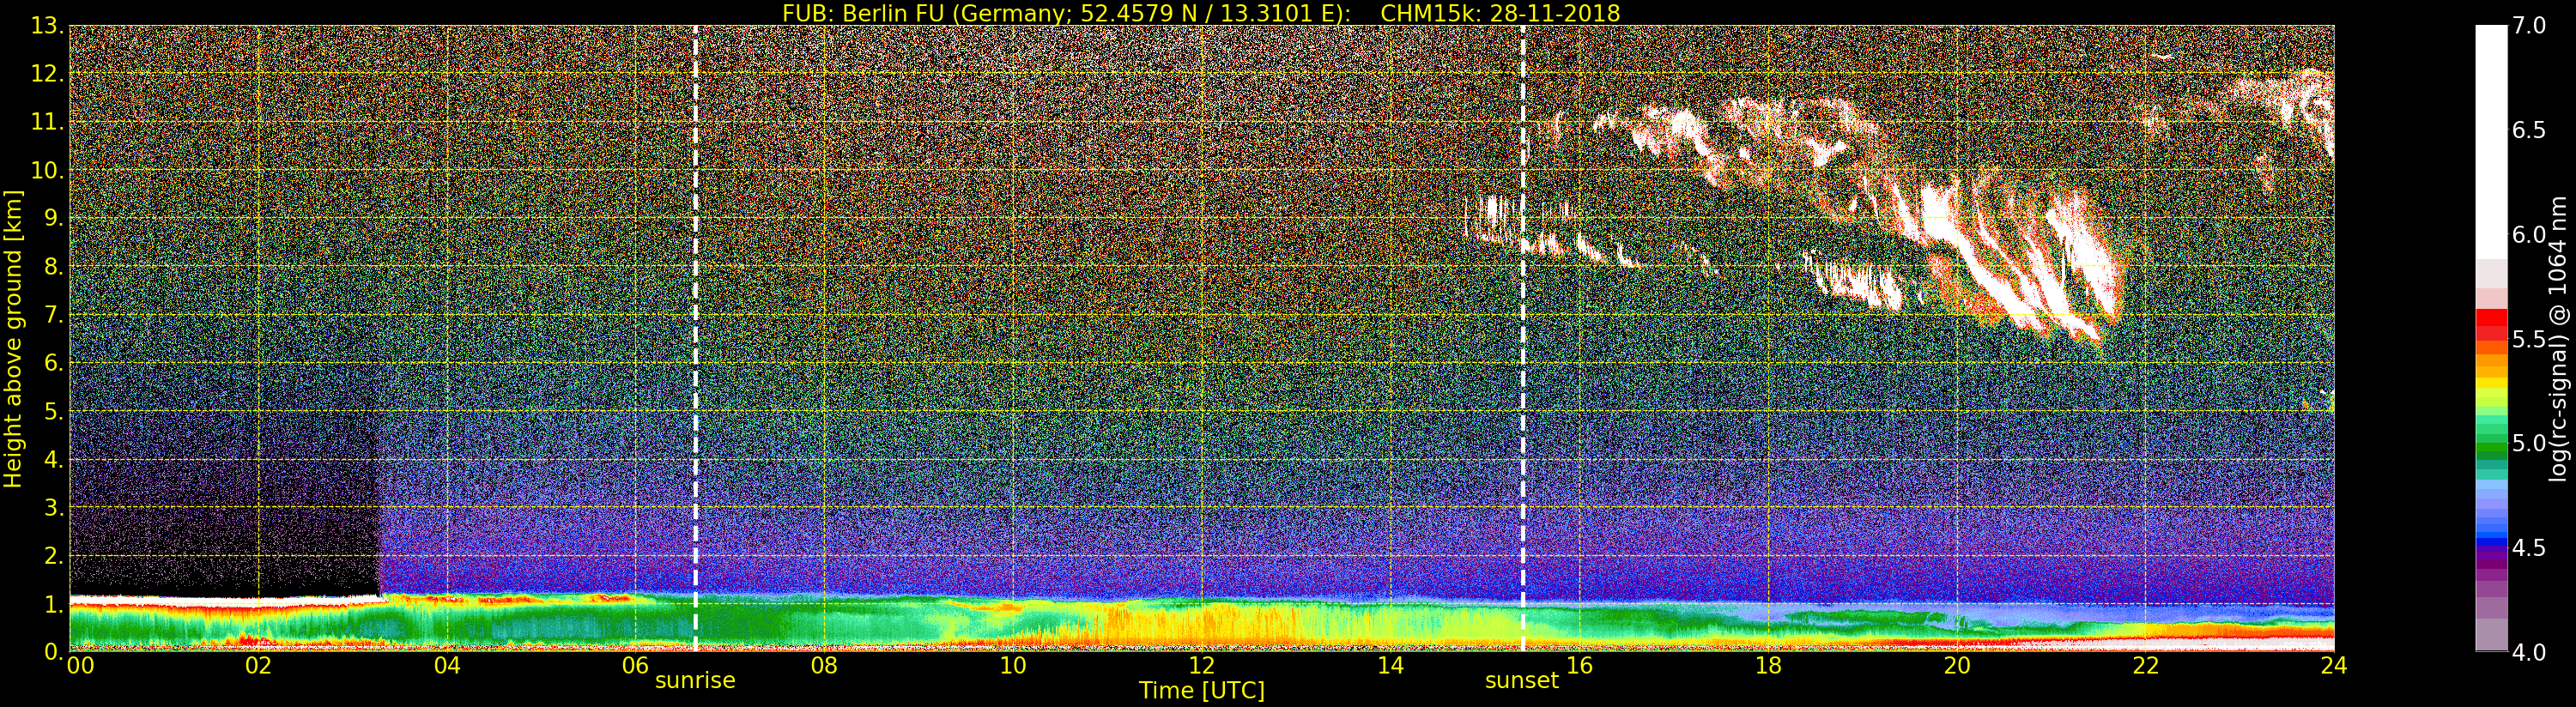Viewport: 2576px width, 707px height.
Task: Click the '04' time axis tick label
Action: tap(447, 666)
